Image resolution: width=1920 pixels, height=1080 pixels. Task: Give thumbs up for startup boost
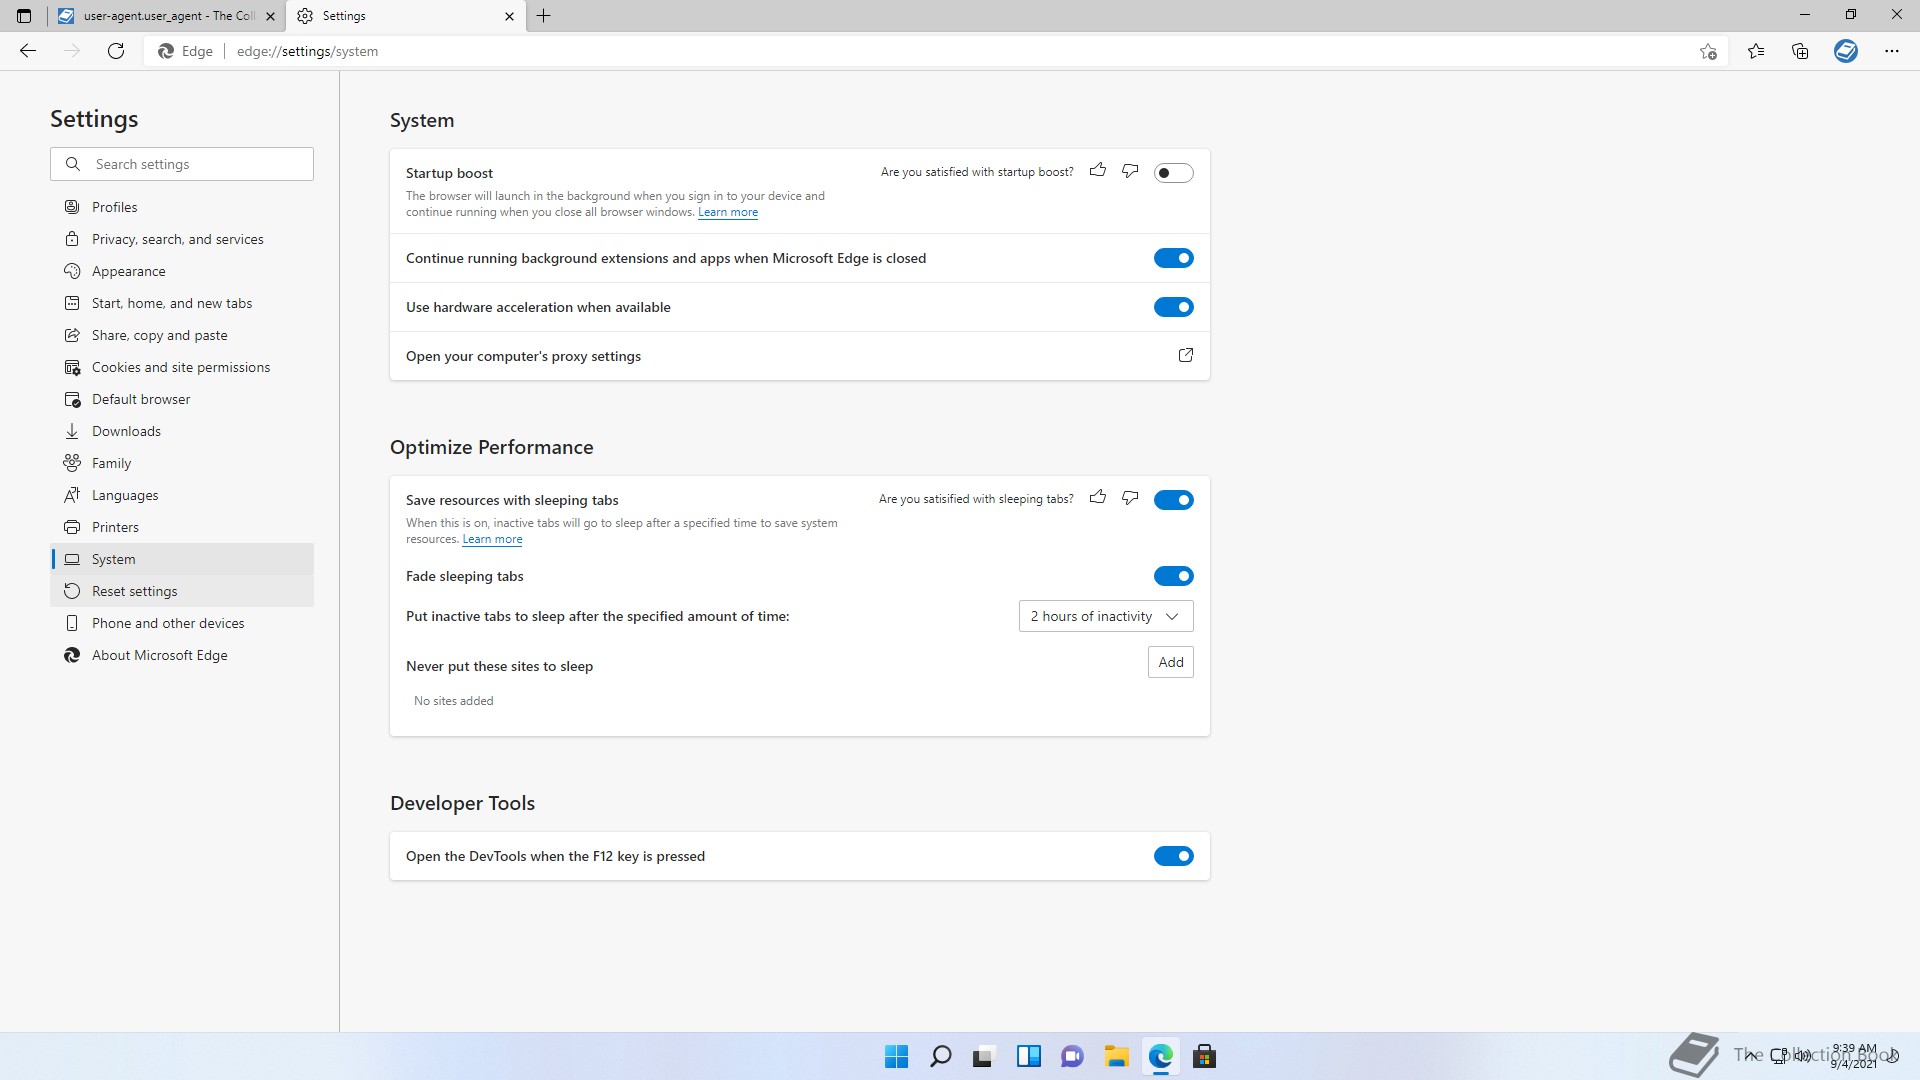1098,171
